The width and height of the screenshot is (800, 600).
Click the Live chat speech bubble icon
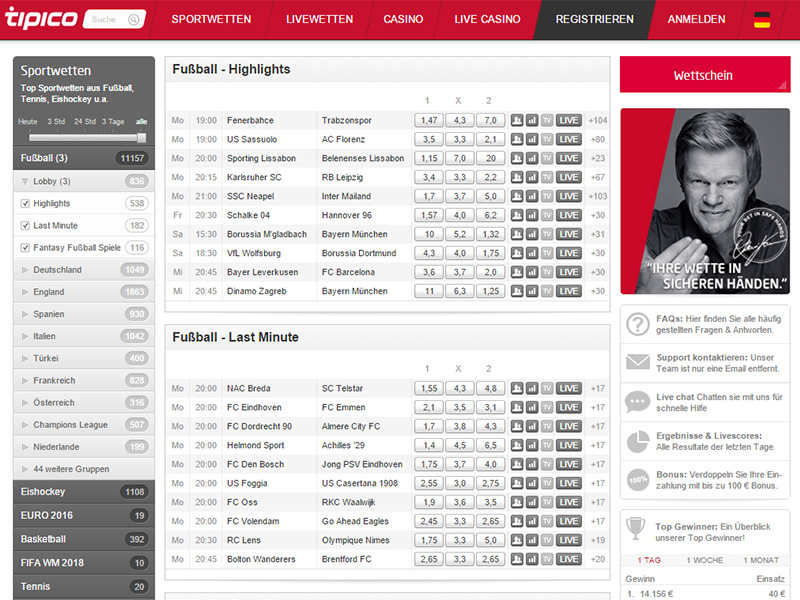coord(638,402)
